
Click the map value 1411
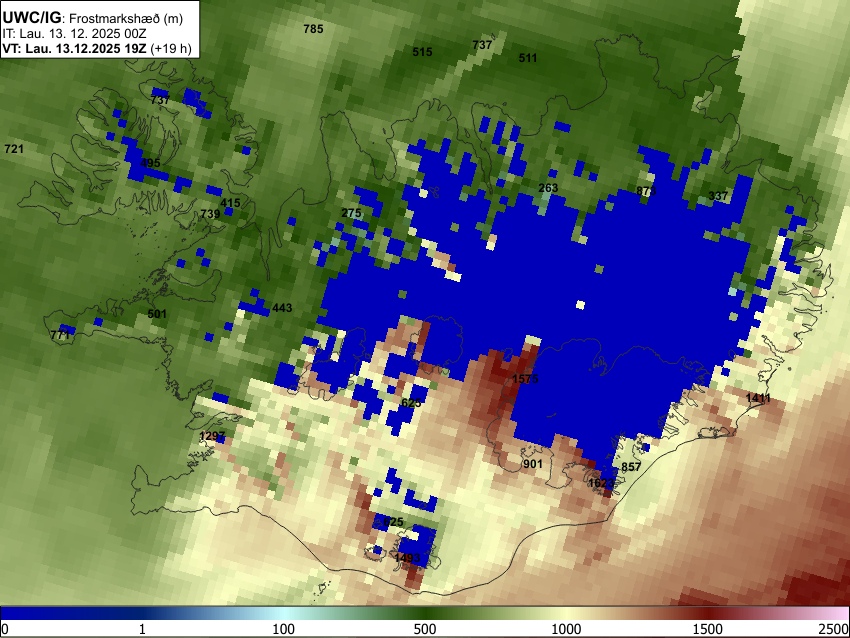pyautogui.click(x=758, y=398)
